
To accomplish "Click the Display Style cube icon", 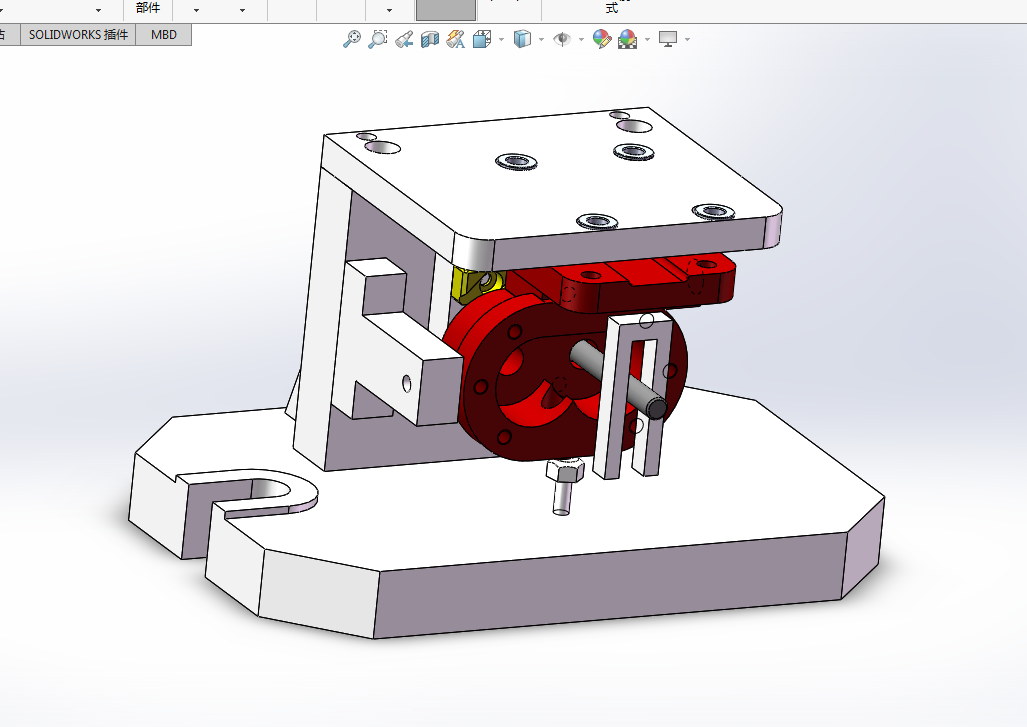I will click(522, 39).
